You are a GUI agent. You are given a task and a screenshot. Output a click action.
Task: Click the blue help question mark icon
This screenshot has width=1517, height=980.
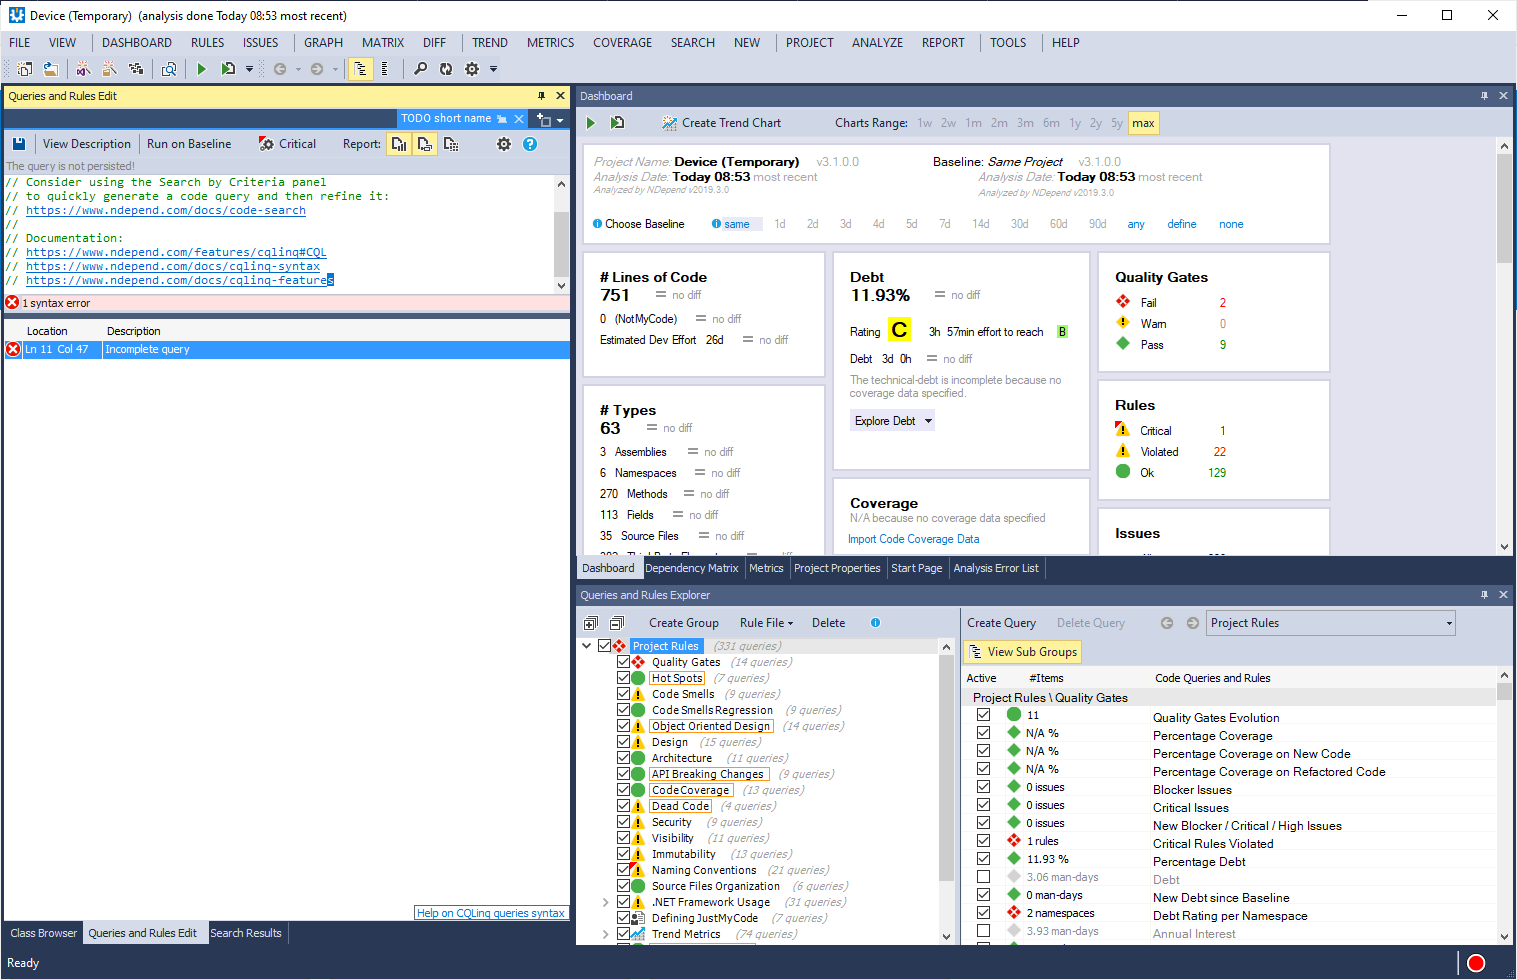tap(530, 144)
